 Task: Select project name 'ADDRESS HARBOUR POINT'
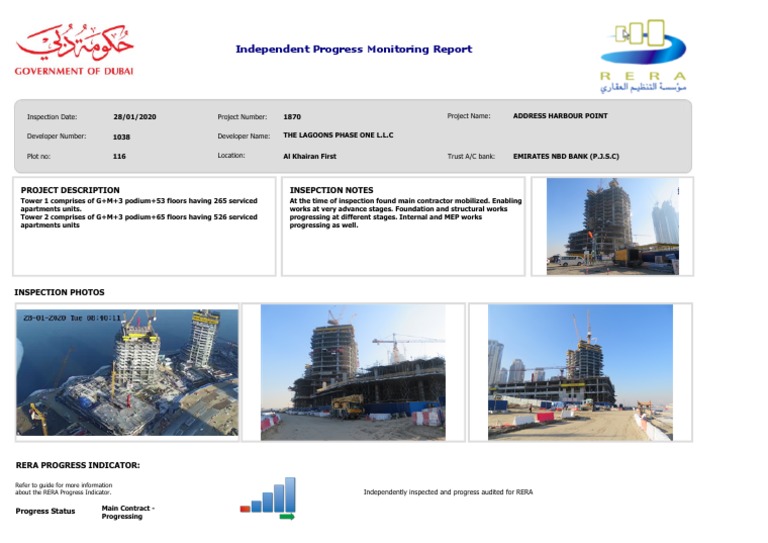click(560, 116)
